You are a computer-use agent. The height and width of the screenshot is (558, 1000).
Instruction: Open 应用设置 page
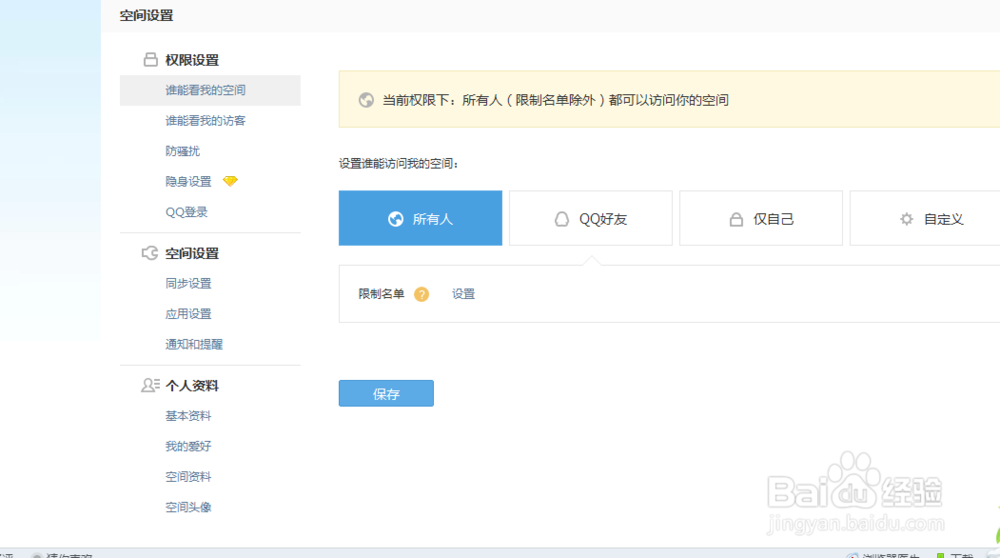[188, 314]
